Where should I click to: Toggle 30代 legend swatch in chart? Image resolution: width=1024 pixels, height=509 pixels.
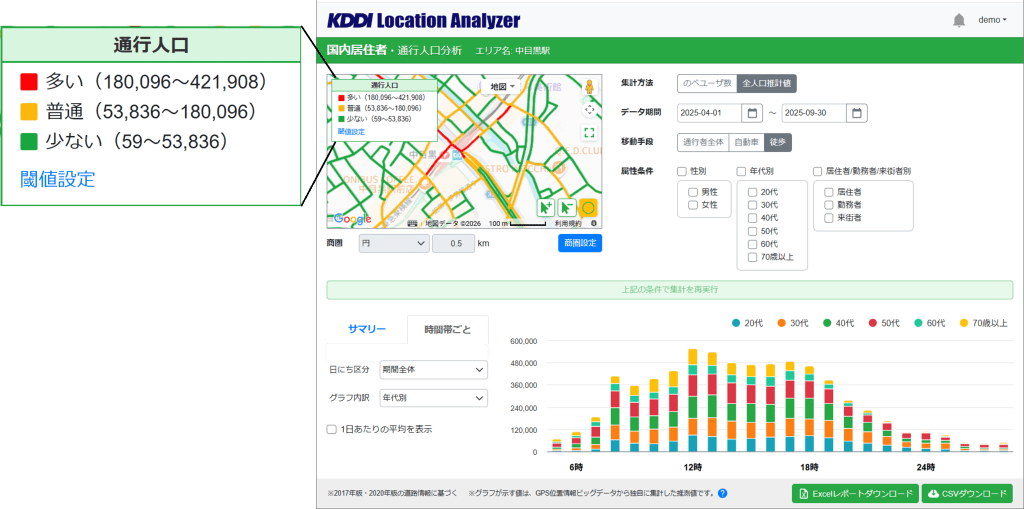tap(781, 323)
